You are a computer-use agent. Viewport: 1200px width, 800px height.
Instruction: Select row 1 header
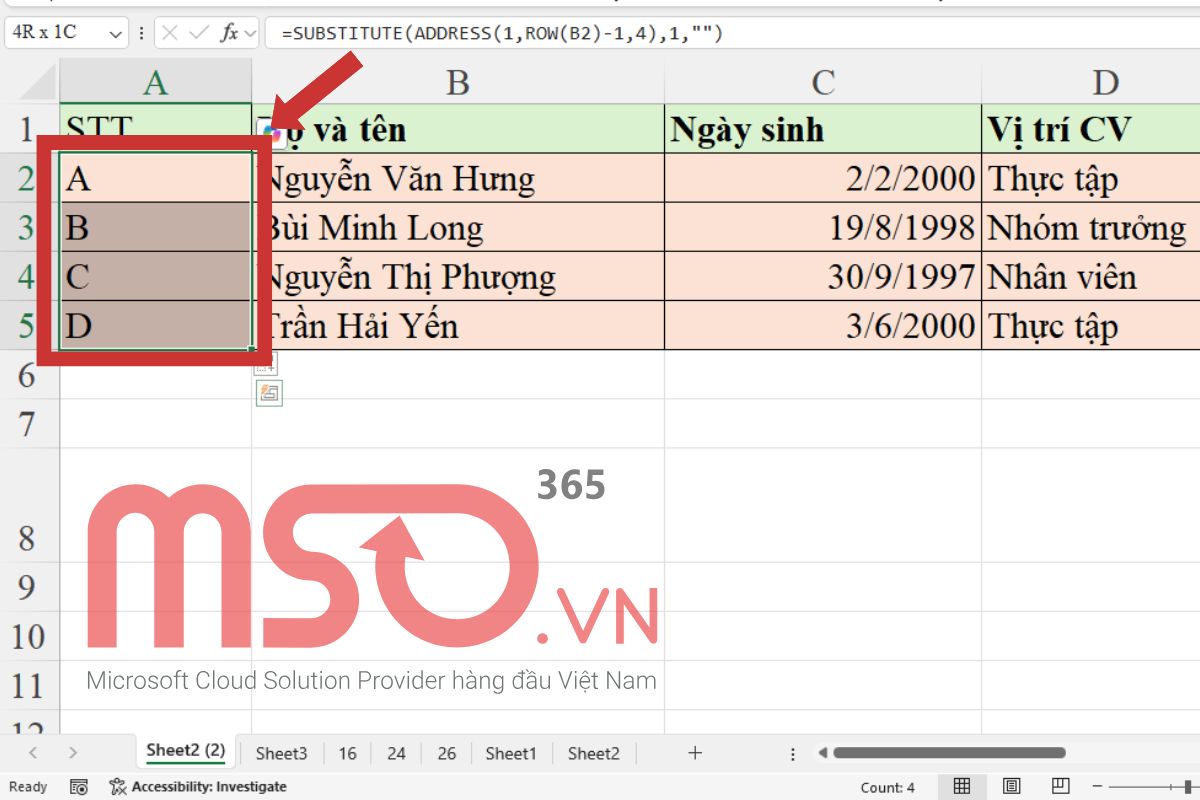tap(29, 129)
